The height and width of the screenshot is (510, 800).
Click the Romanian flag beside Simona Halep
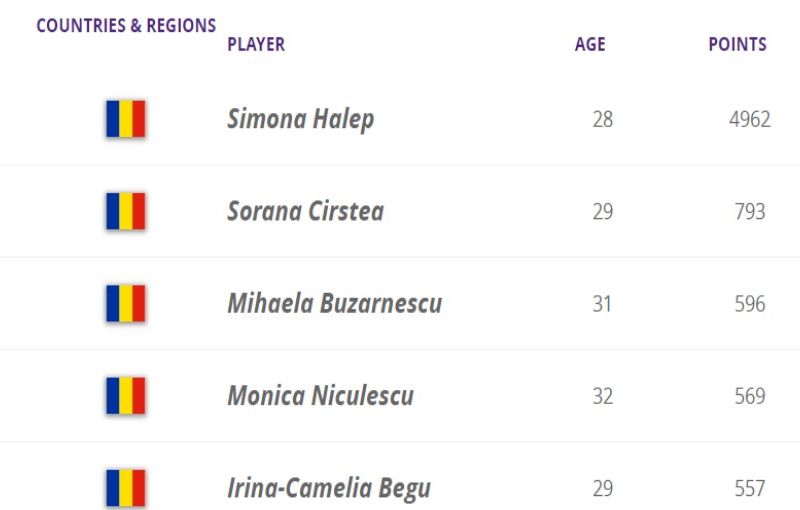pos(126,119)
